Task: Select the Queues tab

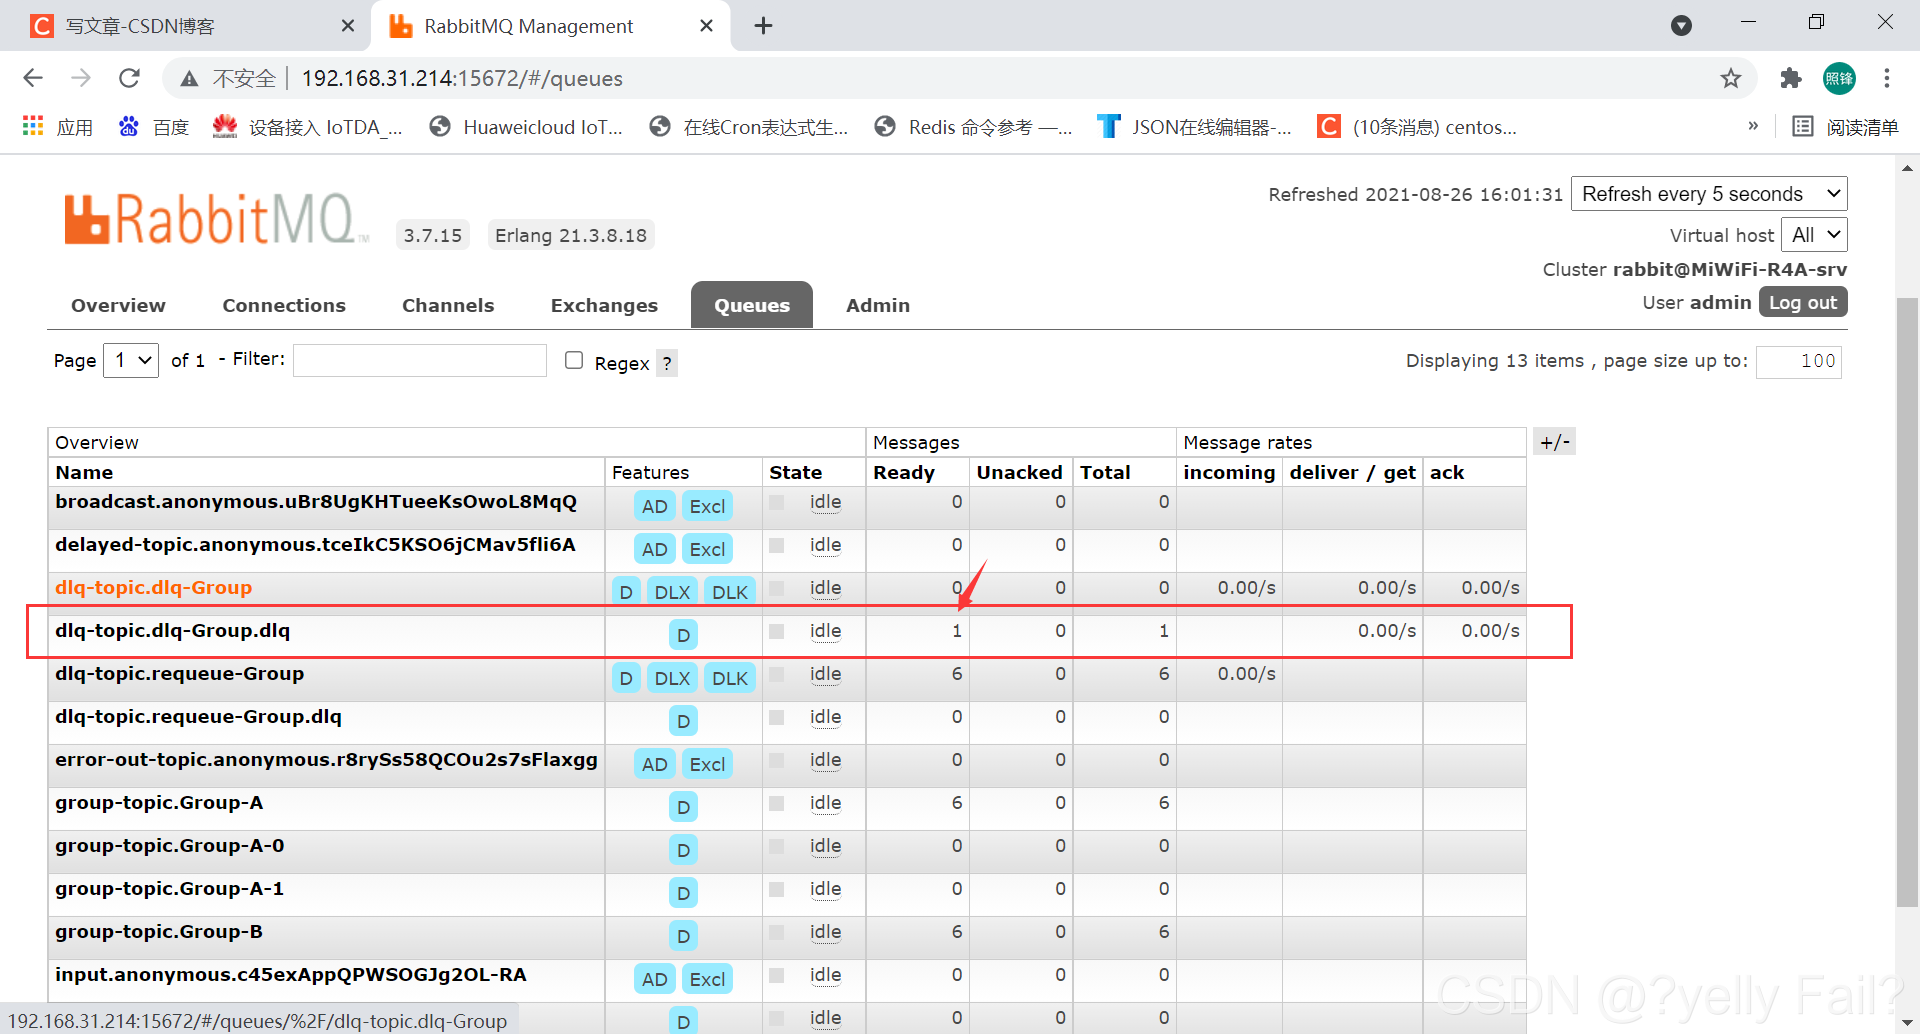Action: 752,306
